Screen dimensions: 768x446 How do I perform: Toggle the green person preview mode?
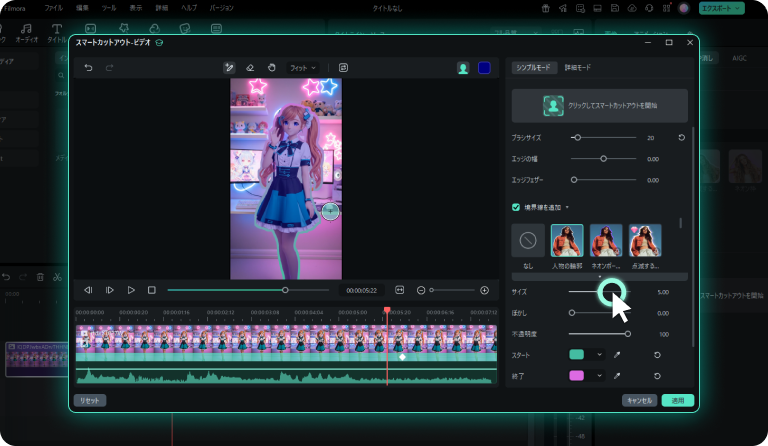pyautogui.click(x=463, y=68)
